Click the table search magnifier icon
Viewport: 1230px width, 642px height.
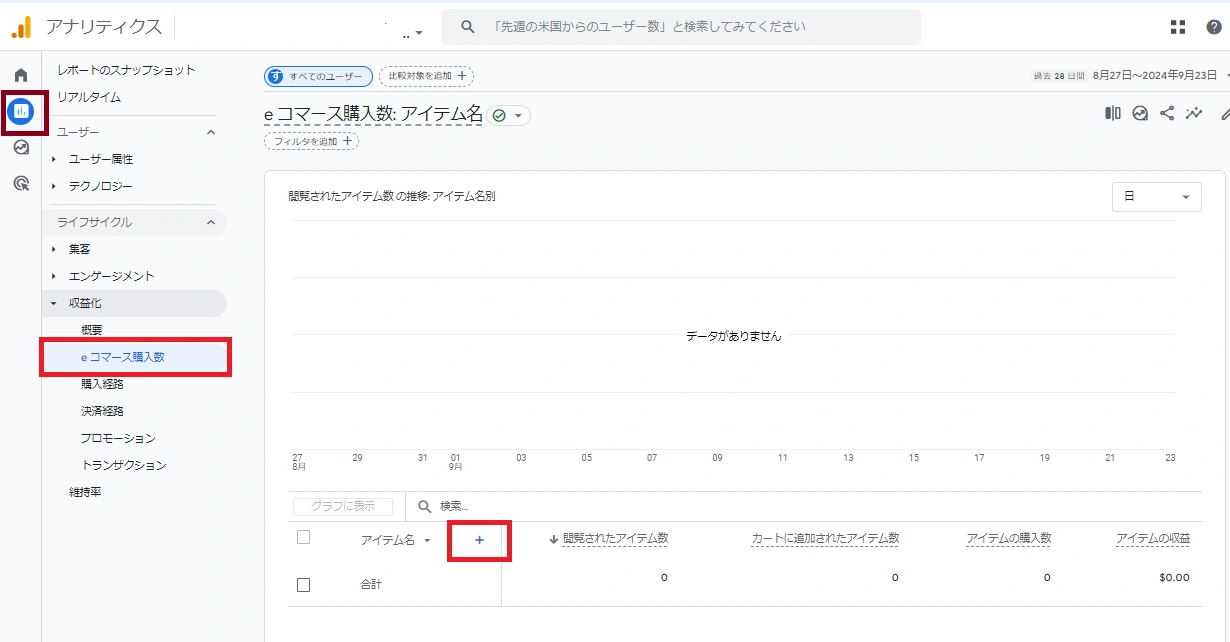(425, 507)
